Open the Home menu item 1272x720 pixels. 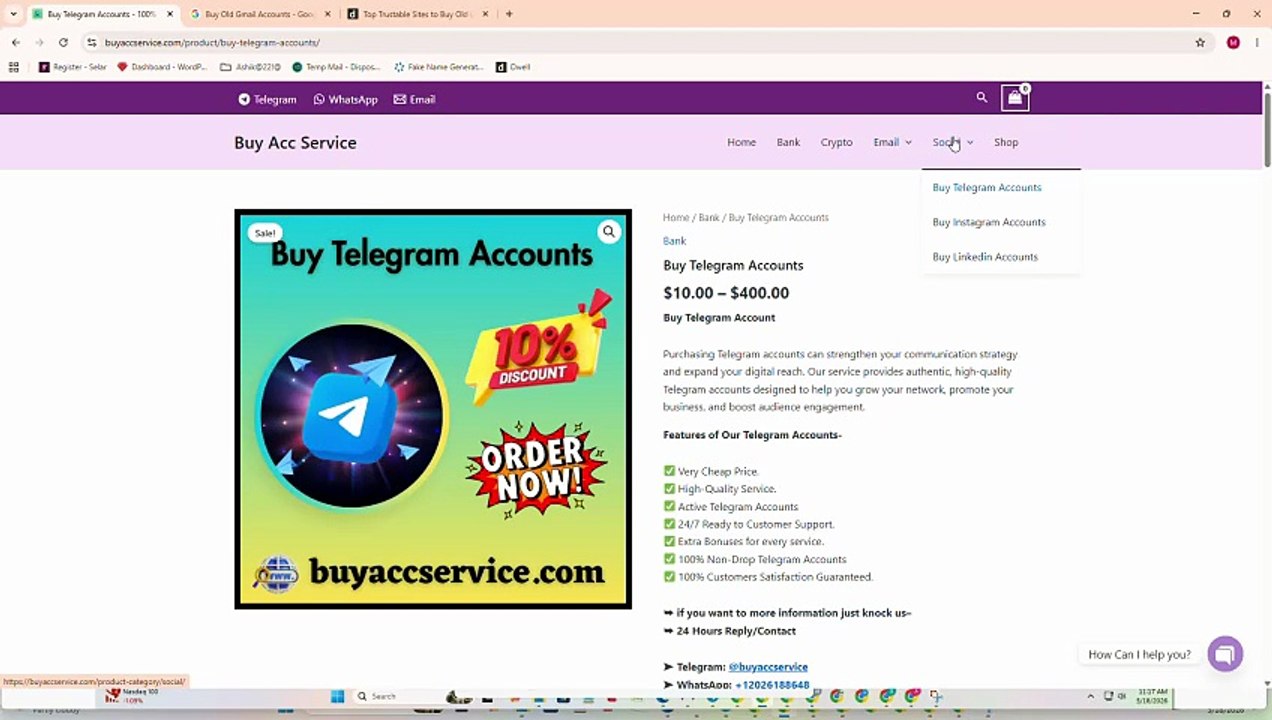tap(741, 142)
